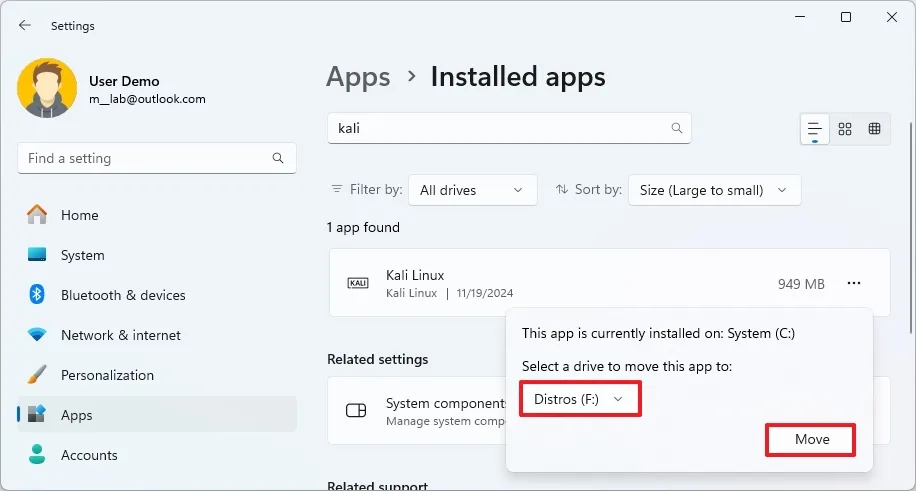Click the Accounts person icon

click(37, 454)
